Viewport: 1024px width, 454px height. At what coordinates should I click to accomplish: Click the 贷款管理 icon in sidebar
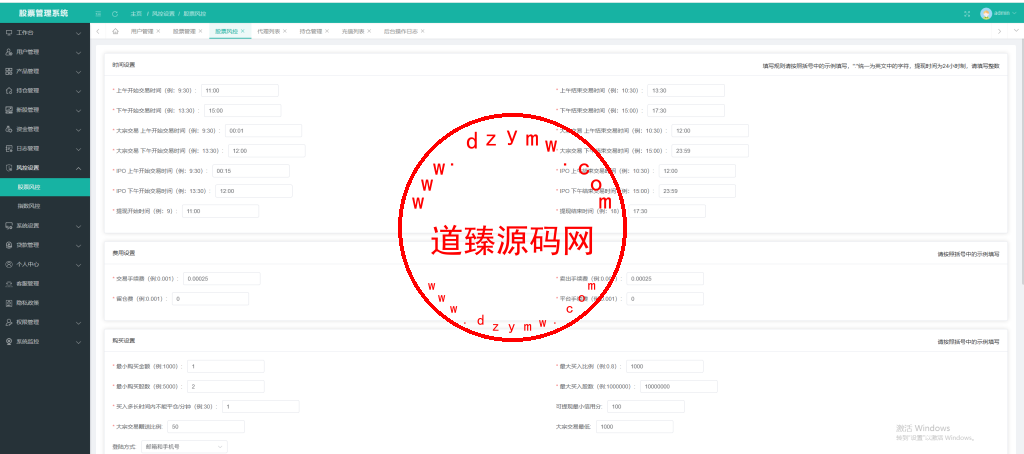coord(8,245)
